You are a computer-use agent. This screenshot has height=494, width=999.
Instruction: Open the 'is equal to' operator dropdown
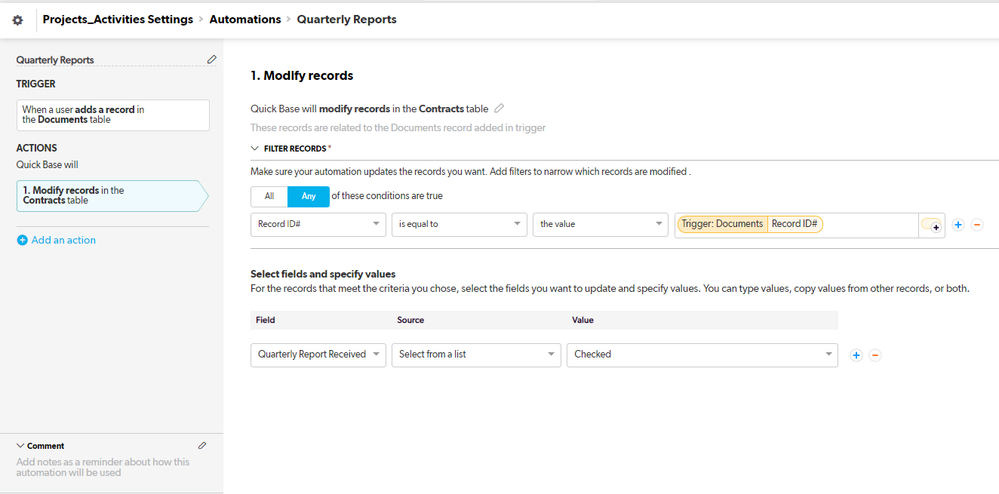point(459,224)
